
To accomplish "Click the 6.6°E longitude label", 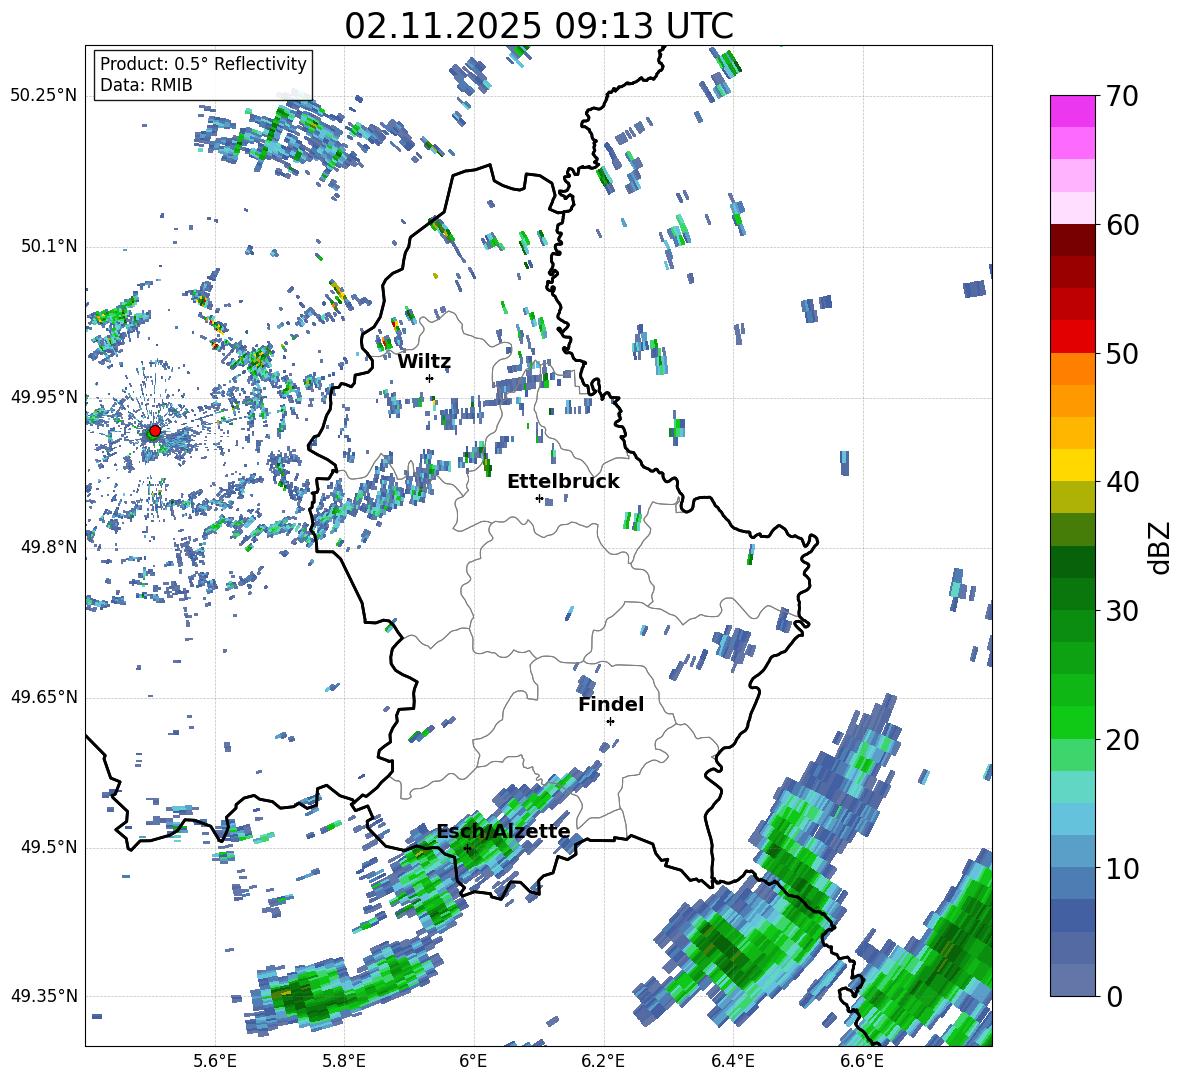I will tap(862, 1061).
